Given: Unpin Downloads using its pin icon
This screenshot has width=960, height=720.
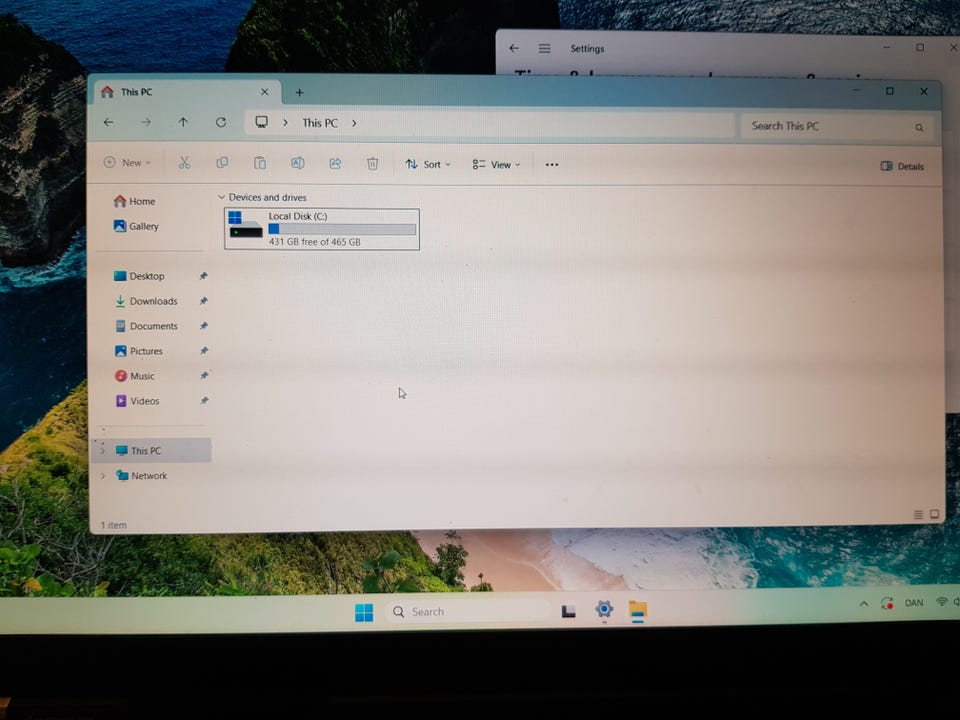Looking at the screenshot, I should click(x=203, y=301).
